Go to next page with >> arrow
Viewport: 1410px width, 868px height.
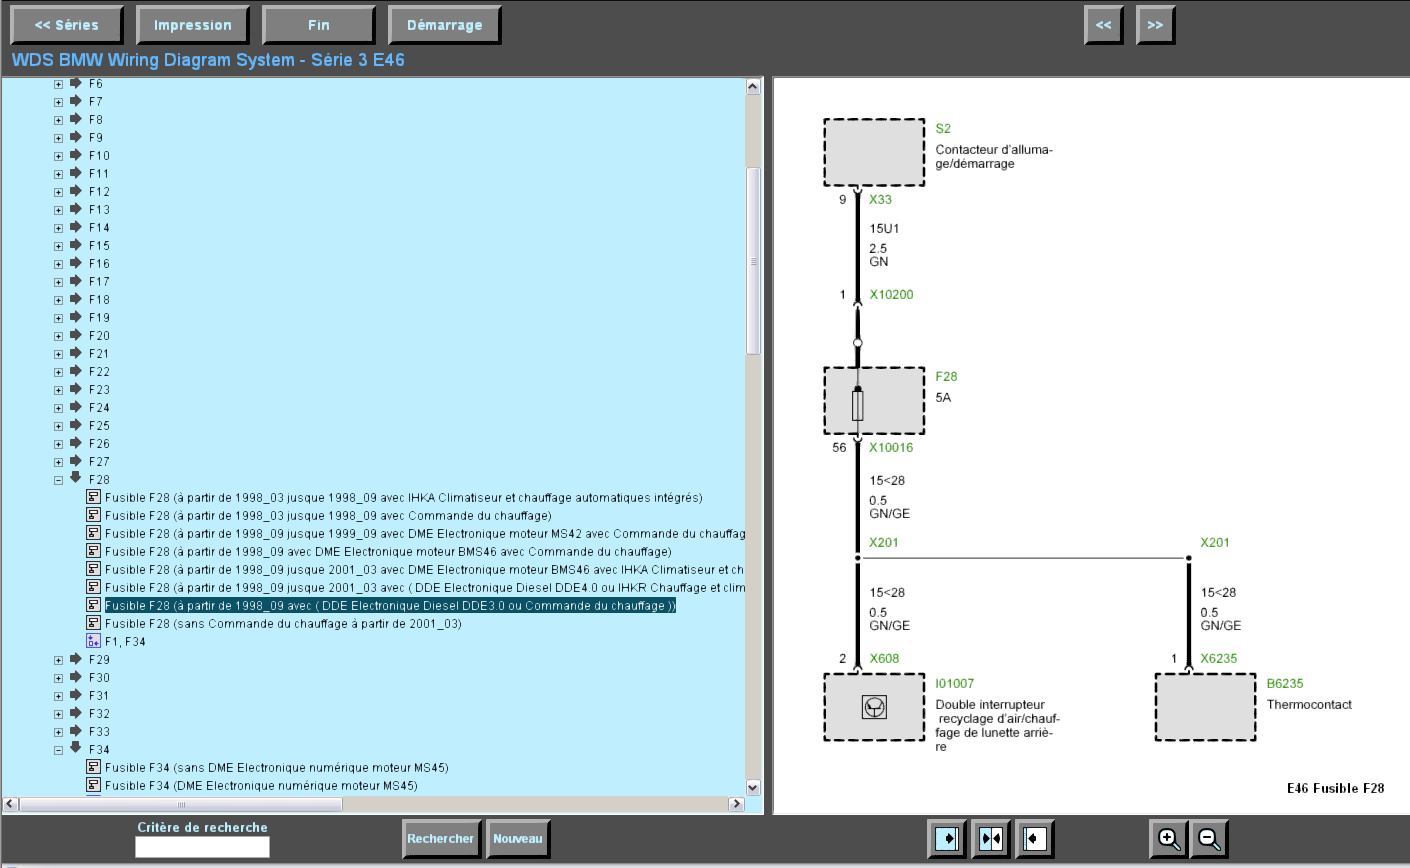pos(1155,25)
